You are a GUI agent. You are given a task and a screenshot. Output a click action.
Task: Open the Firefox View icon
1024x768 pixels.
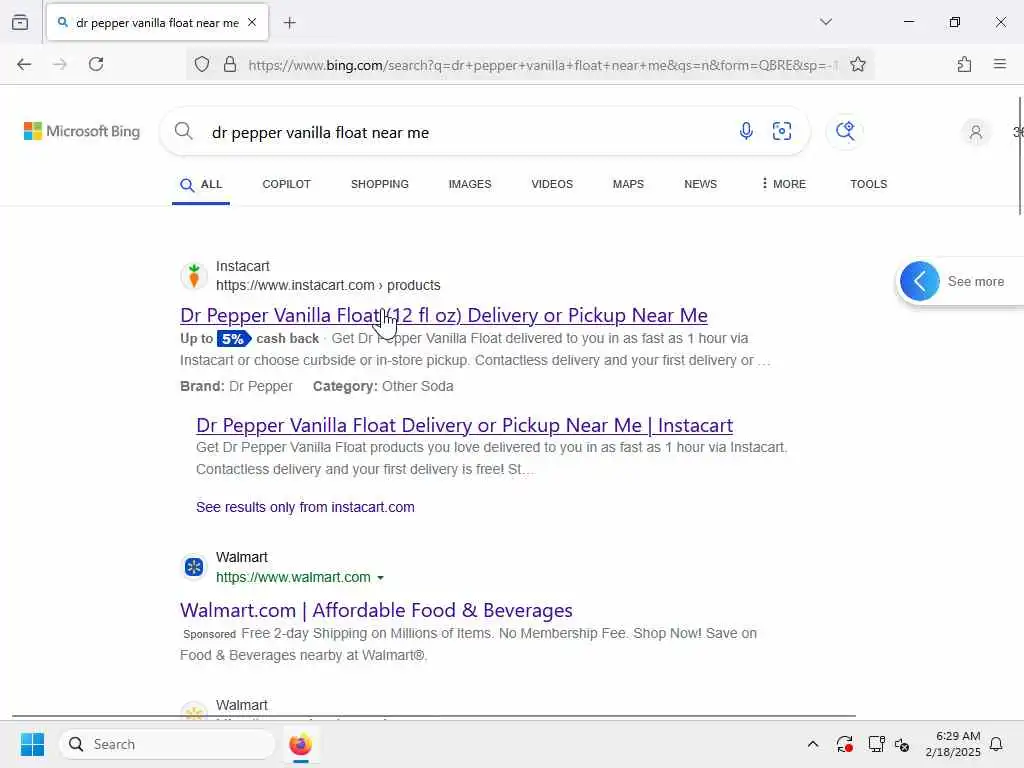pyautogui.click(x=20, y=22)
